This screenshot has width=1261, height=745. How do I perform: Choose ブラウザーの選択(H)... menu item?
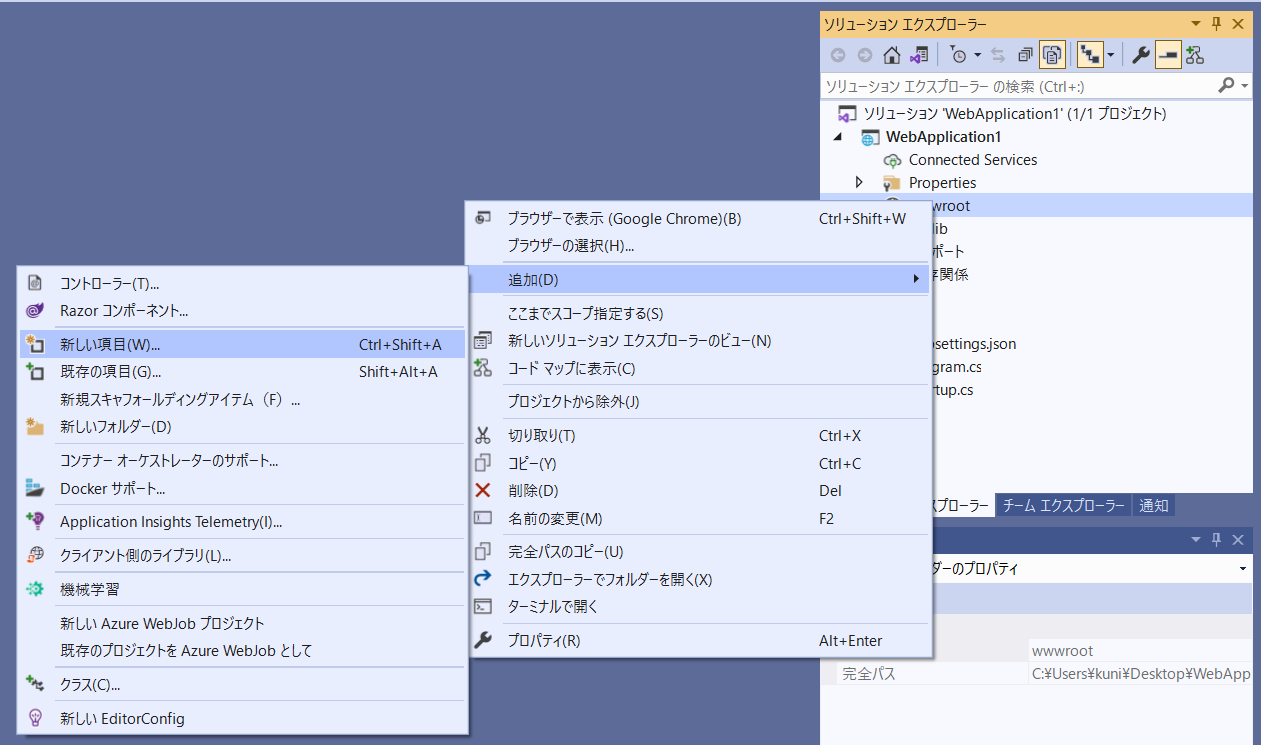pos(698,245)
